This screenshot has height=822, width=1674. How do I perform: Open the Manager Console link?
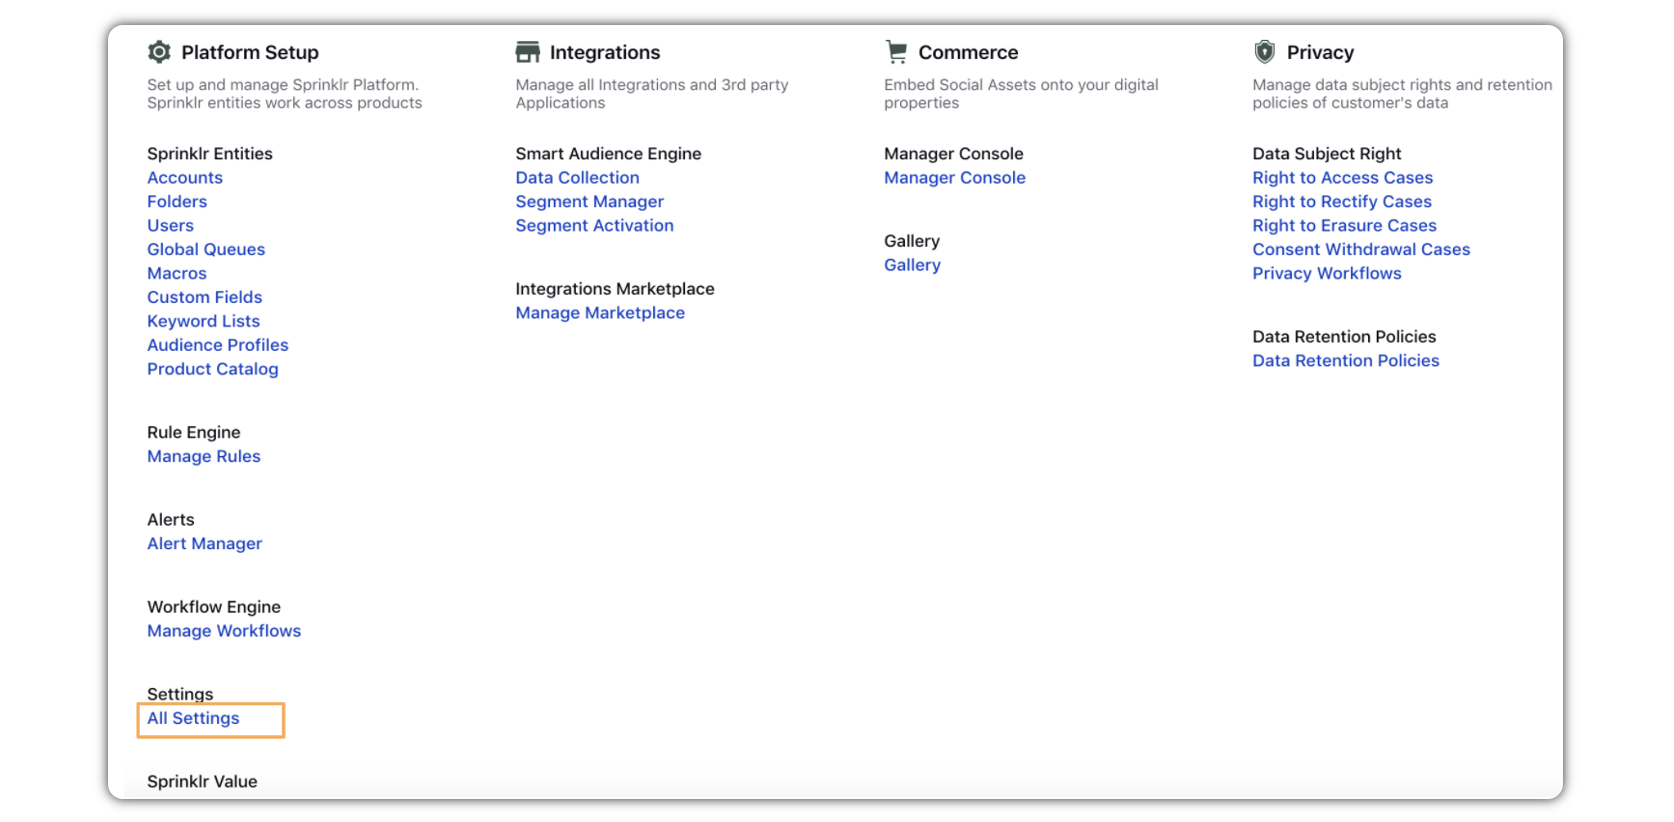(954, 178)
